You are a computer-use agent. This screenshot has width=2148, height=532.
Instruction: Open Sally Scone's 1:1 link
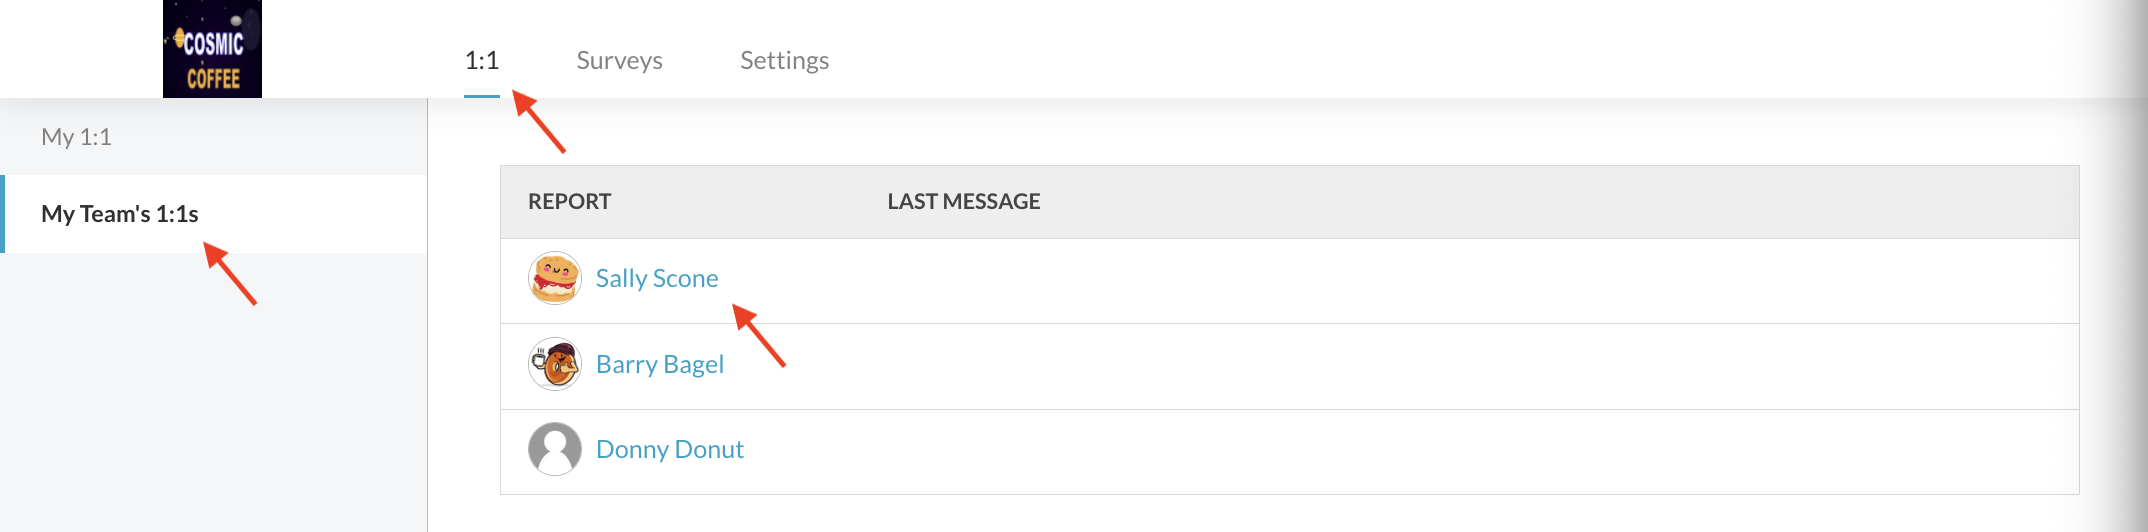pyautogui.click(x=657, y=278)
